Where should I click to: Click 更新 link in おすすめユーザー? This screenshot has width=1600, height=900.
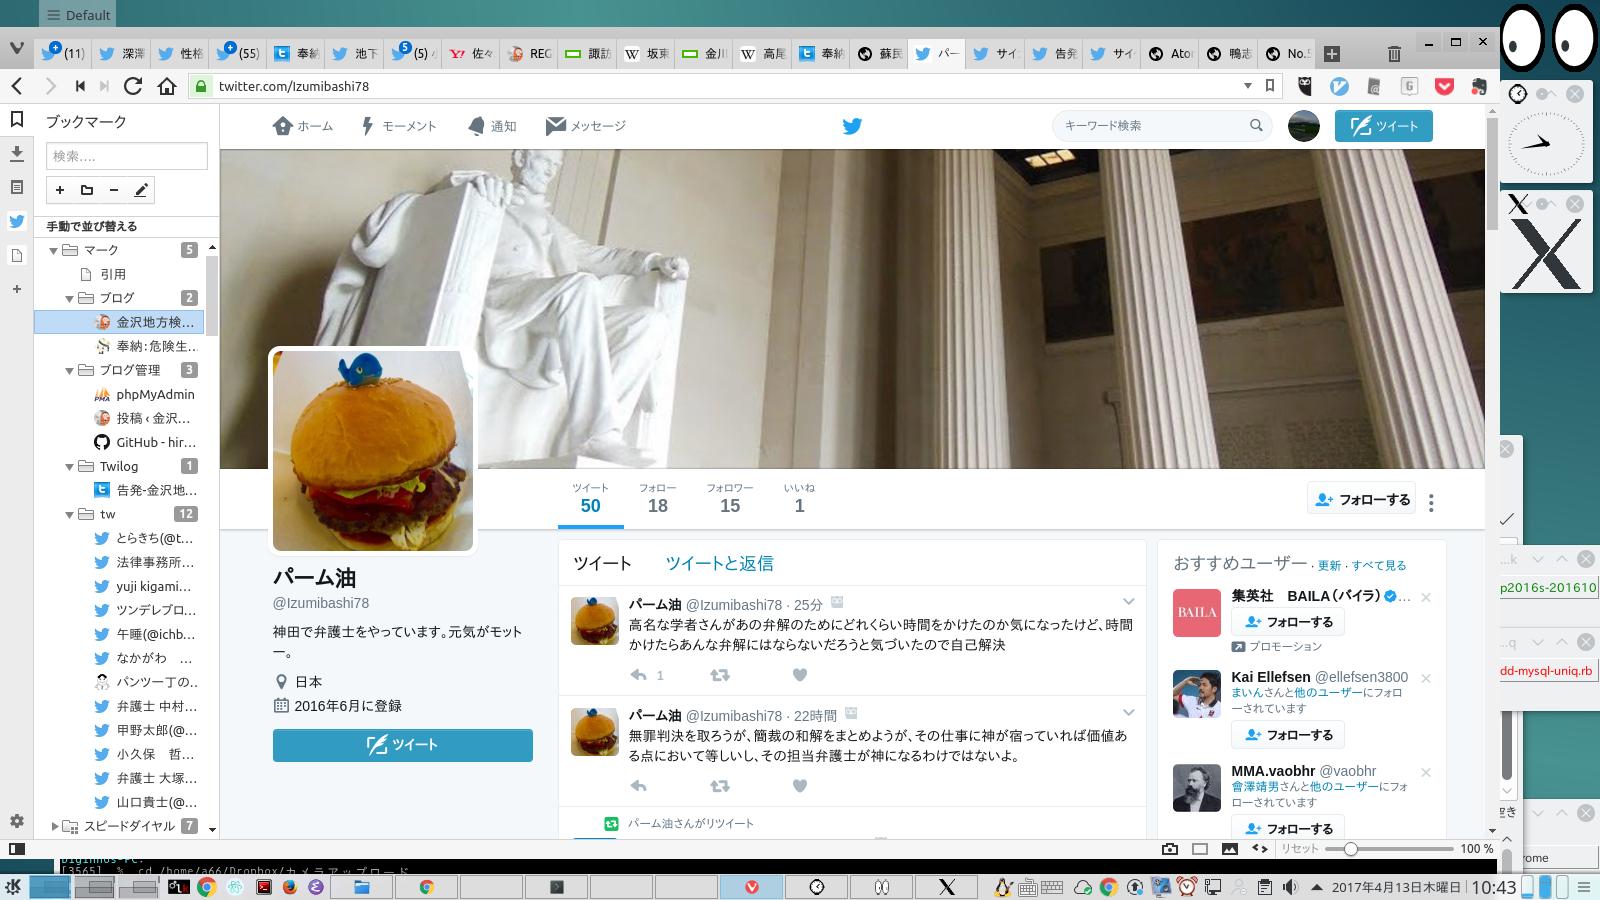[1329, 566]
